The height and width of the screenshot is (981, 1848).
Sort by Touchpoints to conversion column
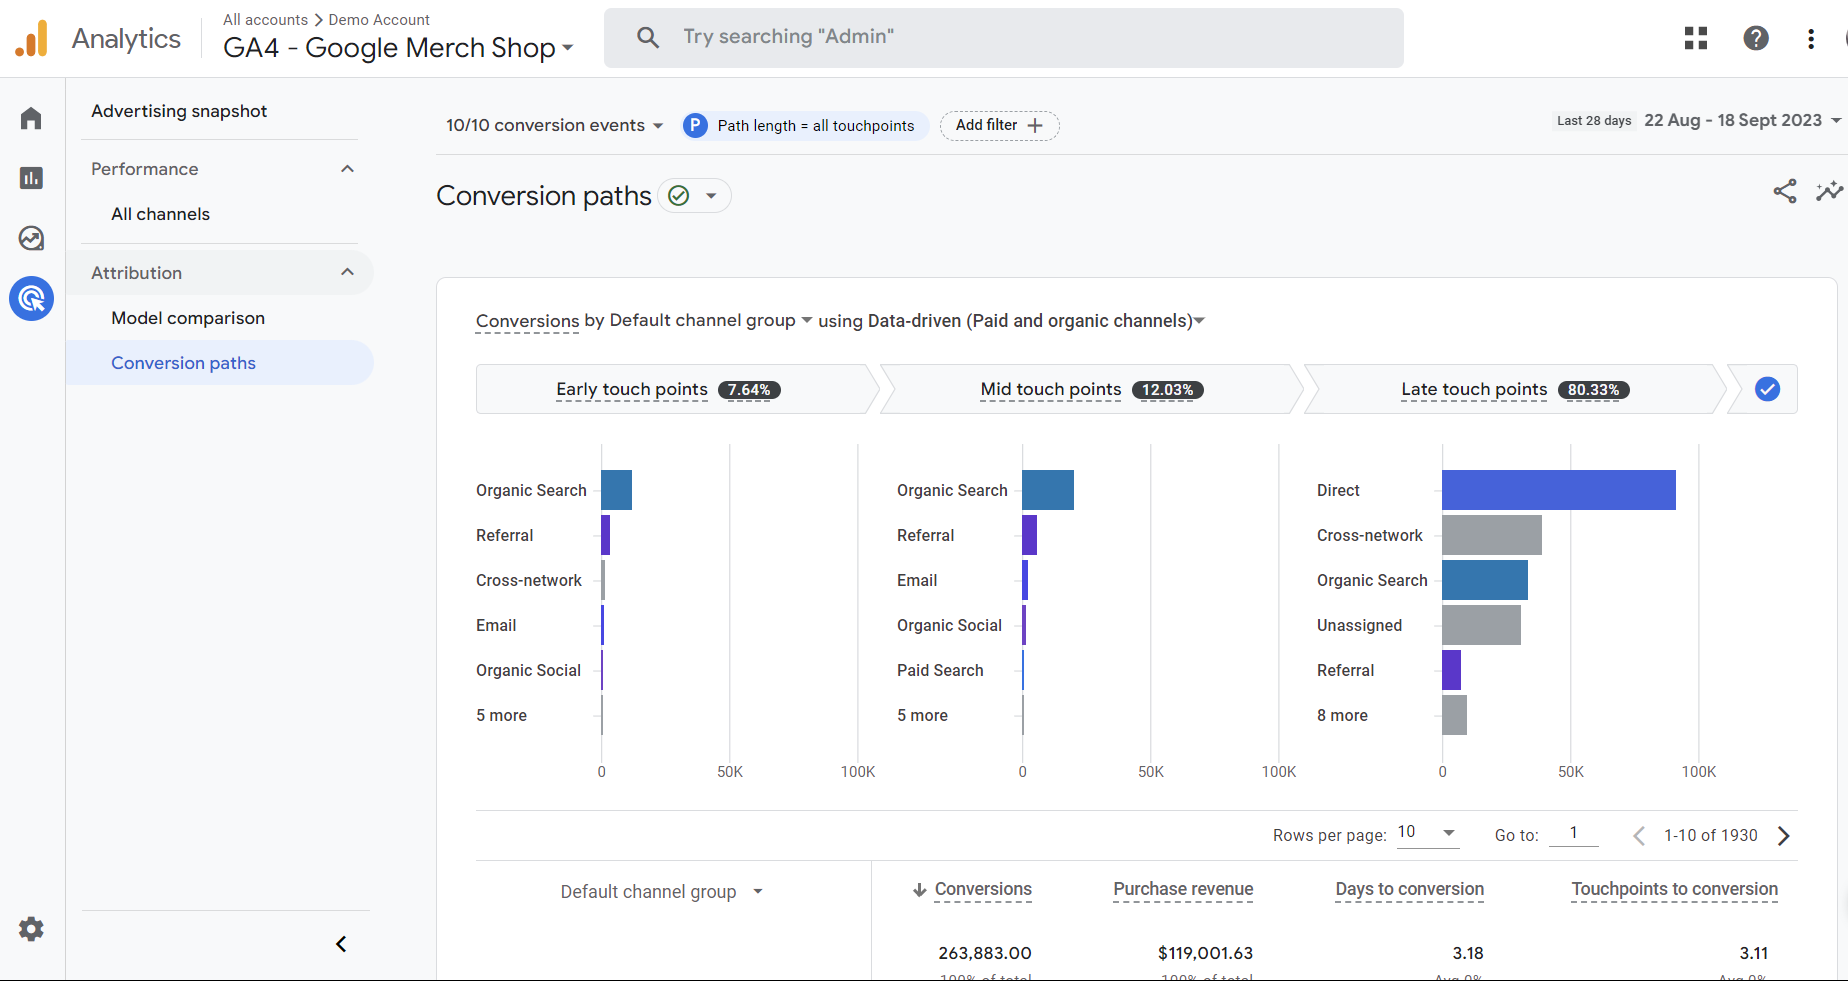pyautogui.click(x=1674, y=890)
